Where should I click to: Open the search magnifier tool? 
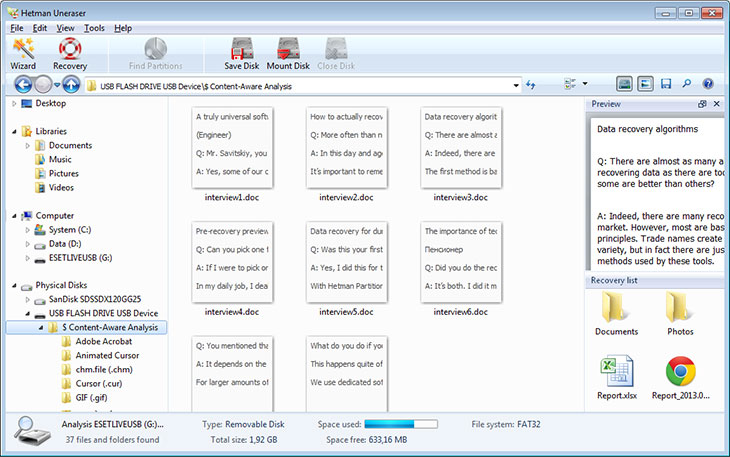point(687,84)
